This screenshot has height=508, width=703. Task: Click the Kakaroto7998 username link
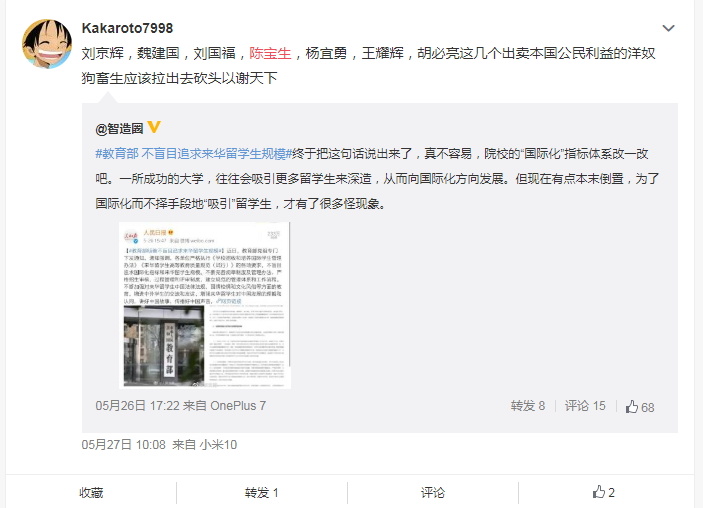coord(127,28)
